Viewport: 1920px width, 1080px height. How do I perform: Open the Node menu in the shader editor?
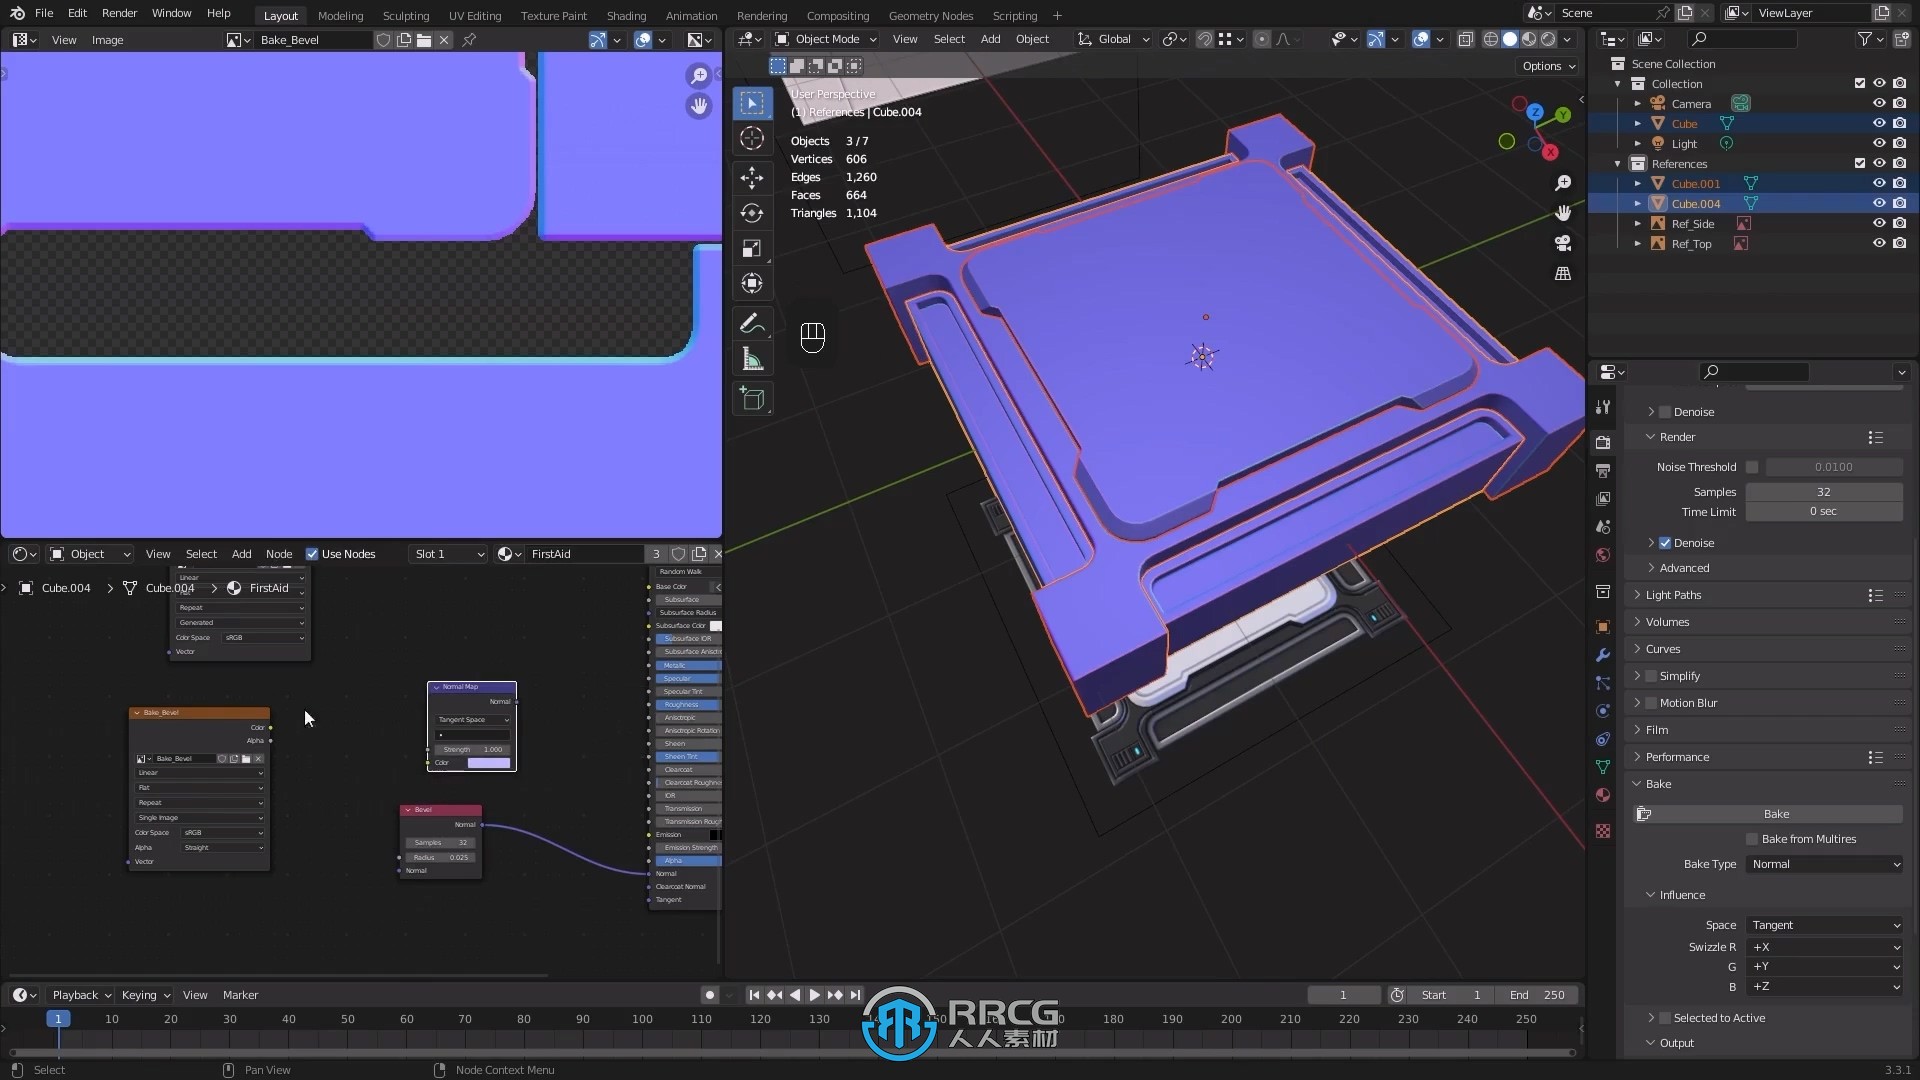click(279, 554)
